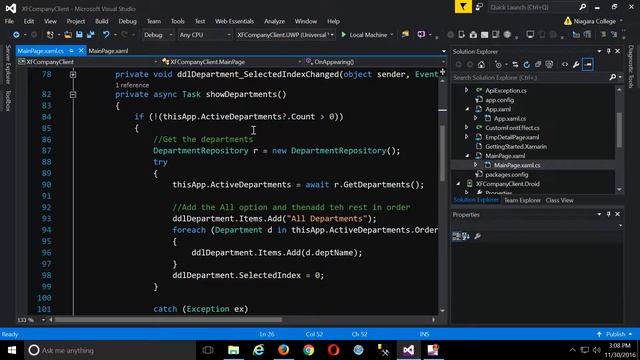Collapse the showDepartments method outline
The image size is (640, 360).
(73, 95)
